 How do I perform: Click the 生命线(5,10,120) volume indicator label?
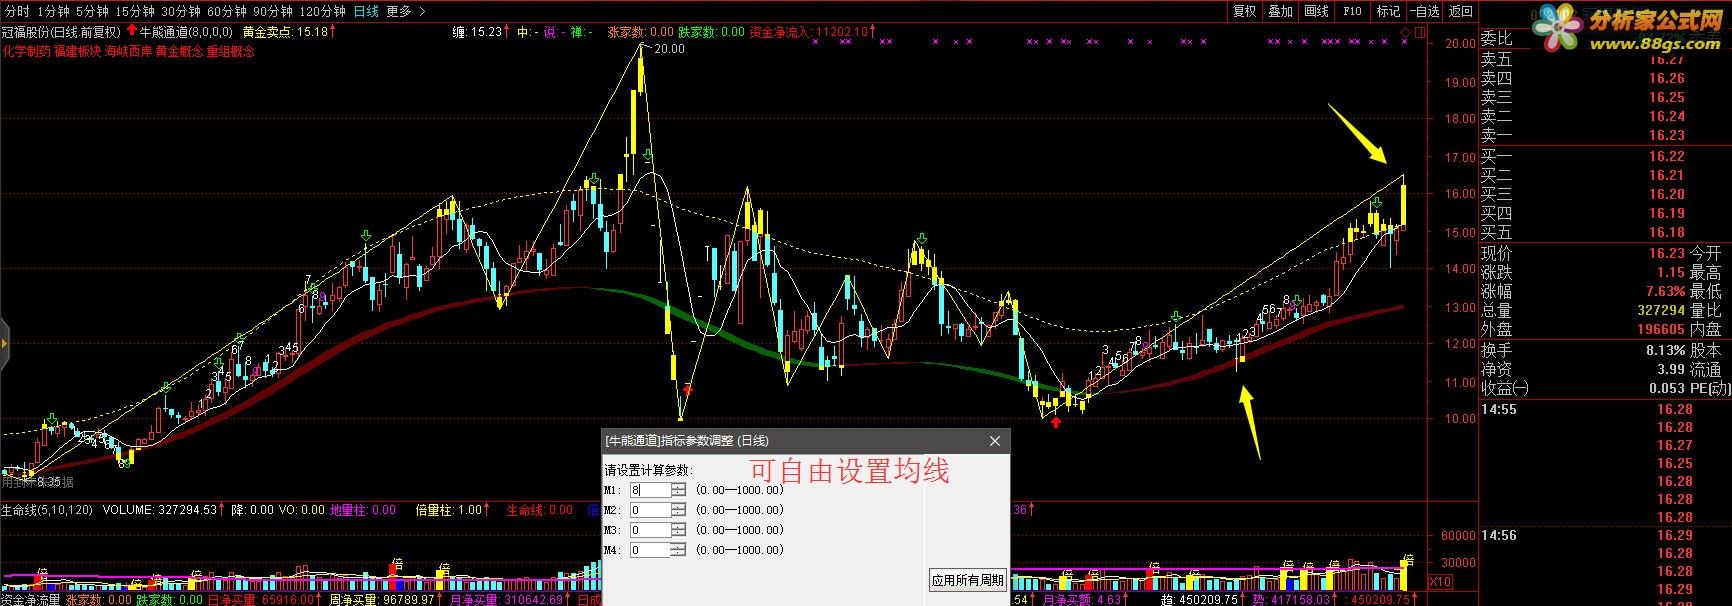click(x=47, y=510)
